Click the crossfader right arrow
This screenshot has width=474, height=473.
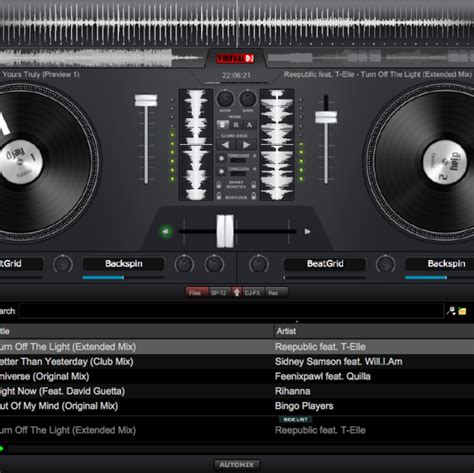(x=307, y=231)
